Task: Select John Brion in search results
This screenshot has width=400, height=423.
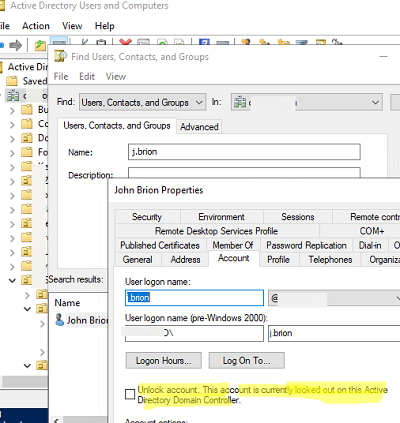Action: click(87, 320)
